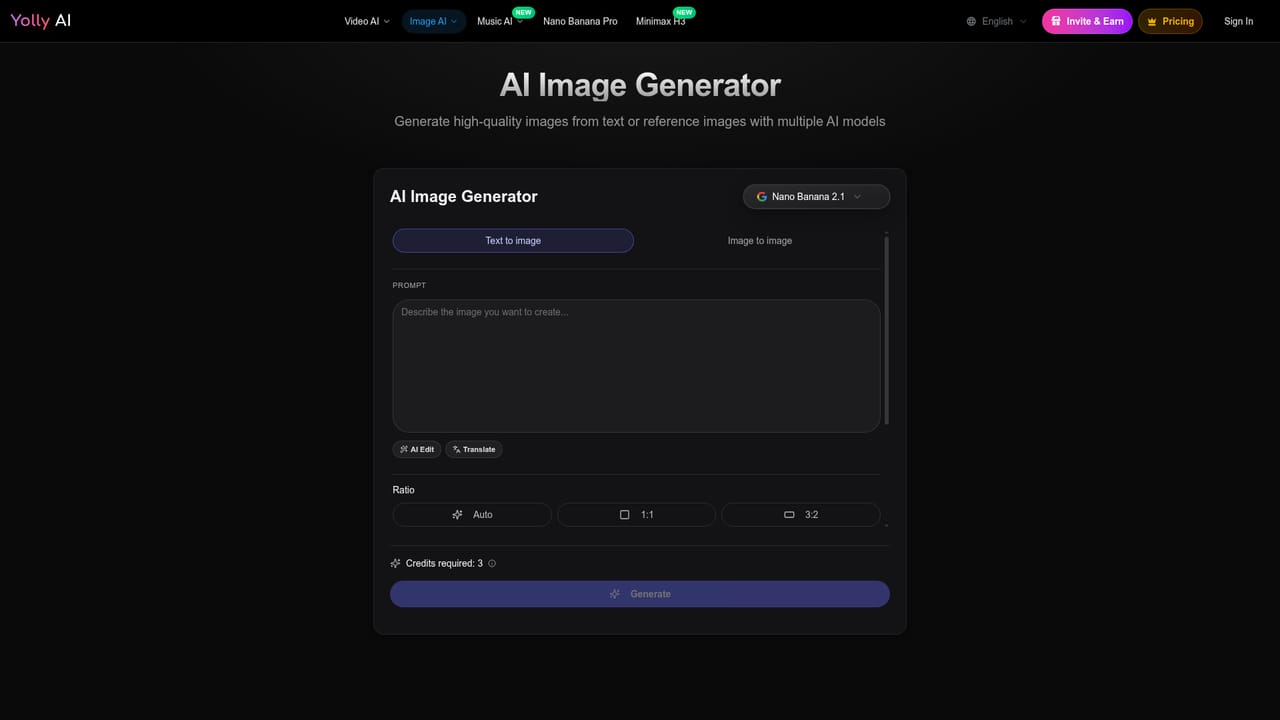Click the sparkle icon next to Credits required
The width and height of the screenshot is (1280, 720).
tap(396, 564)
